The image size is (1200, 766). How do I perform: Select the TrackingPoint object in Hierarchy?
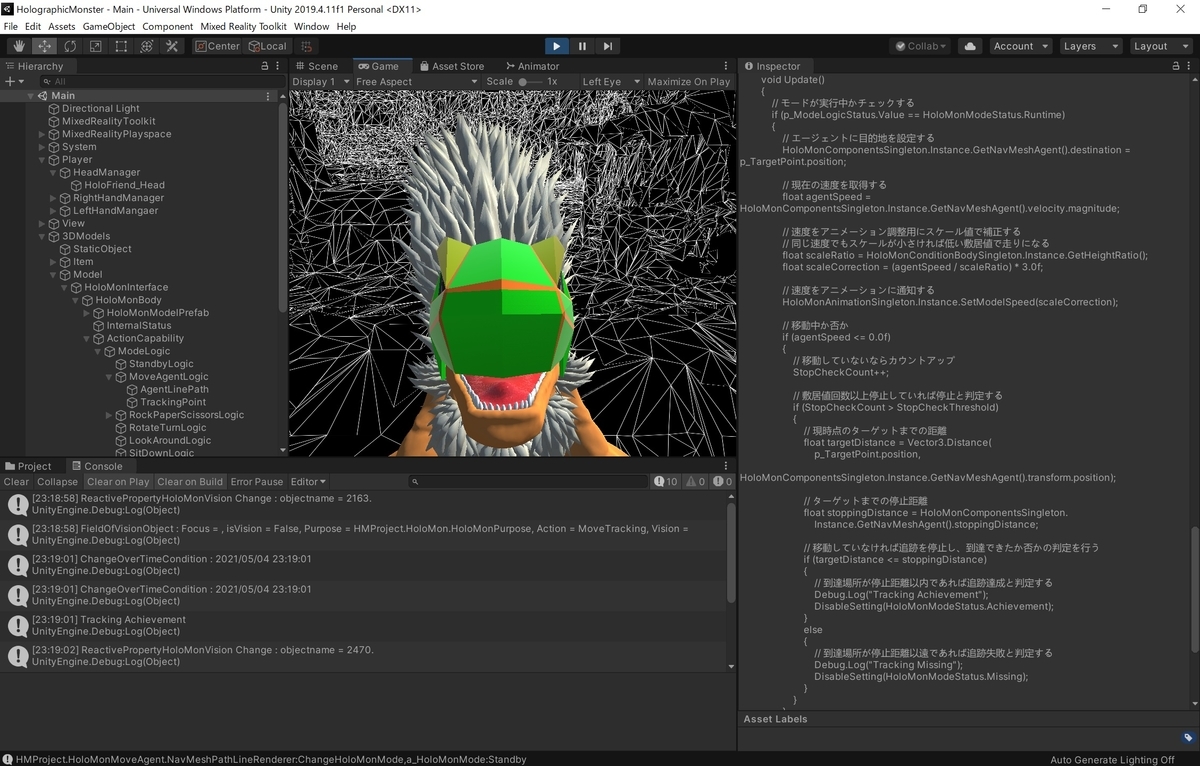click(x=173, y=402)
